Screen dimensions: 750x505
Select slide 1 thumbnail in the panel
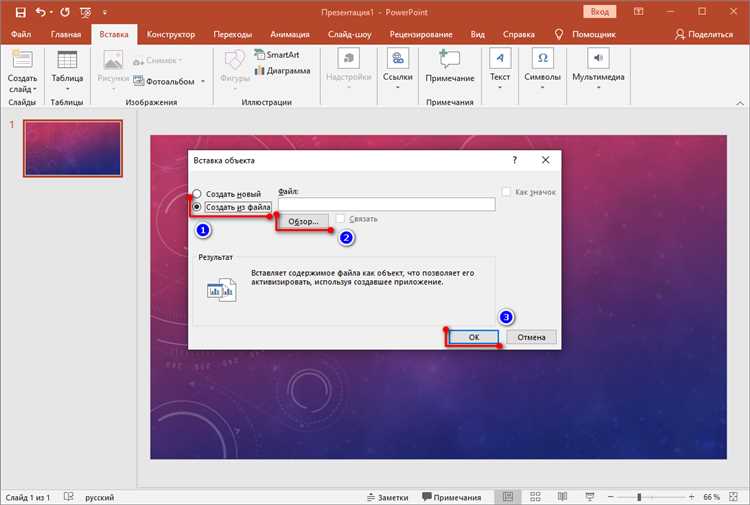pyautogui.click(x=73, y=148)
